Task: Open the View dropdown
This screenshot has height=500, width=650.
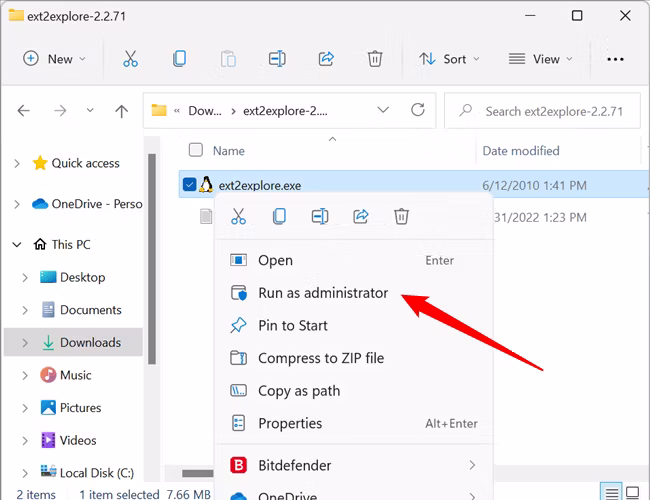Action: (x=541, y=59)
